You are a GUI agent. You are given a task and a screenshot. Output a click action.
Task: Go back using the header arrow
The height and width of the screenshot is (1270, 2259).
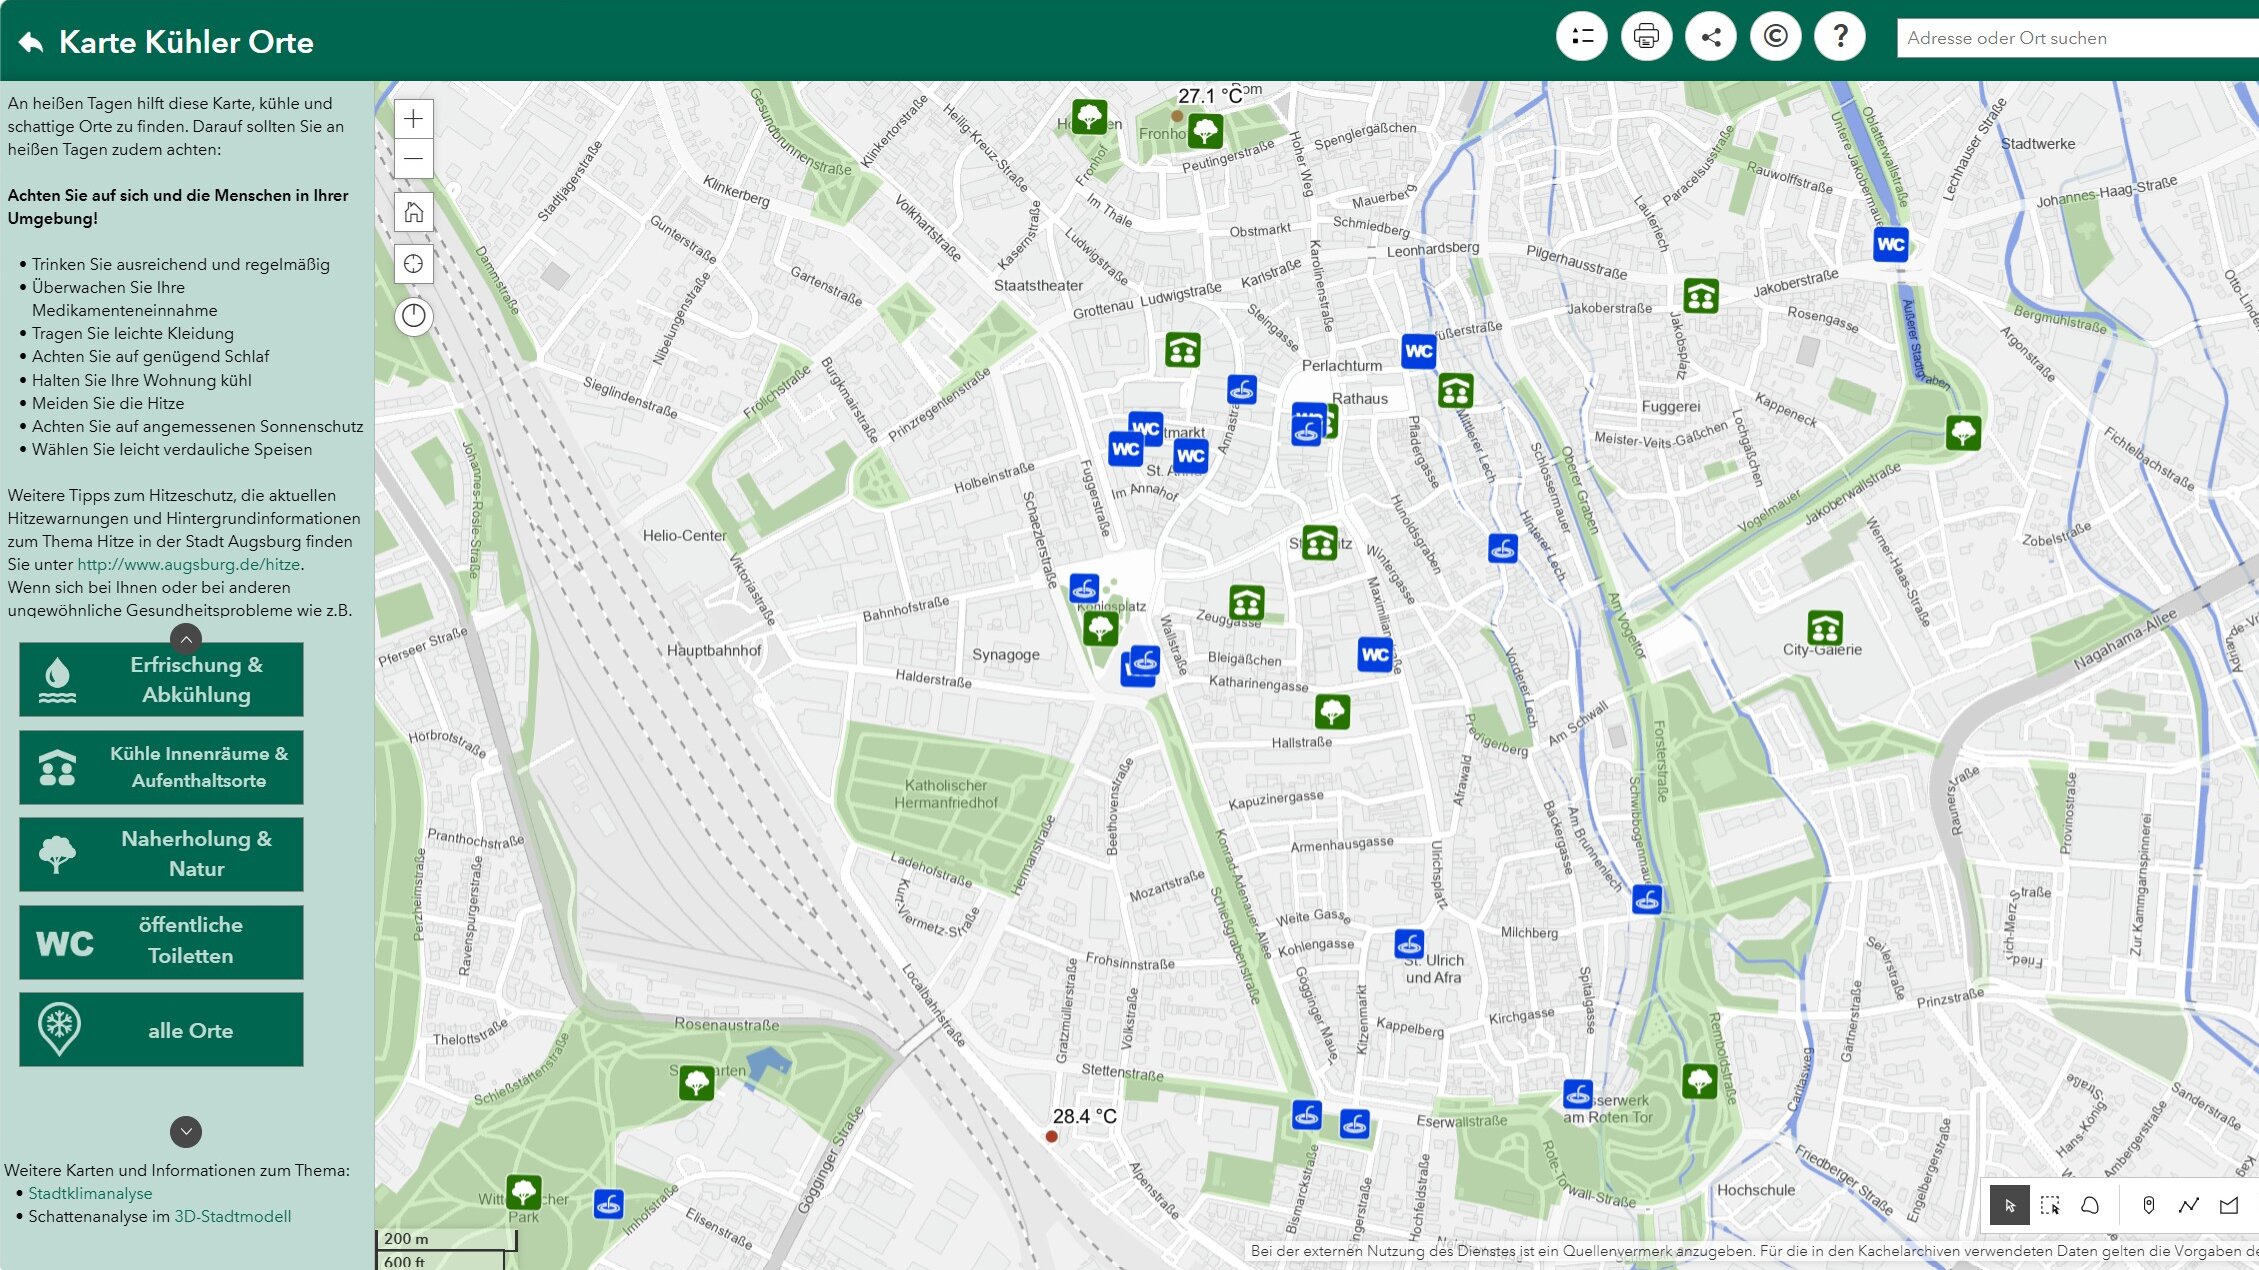[x=31, y=42]
